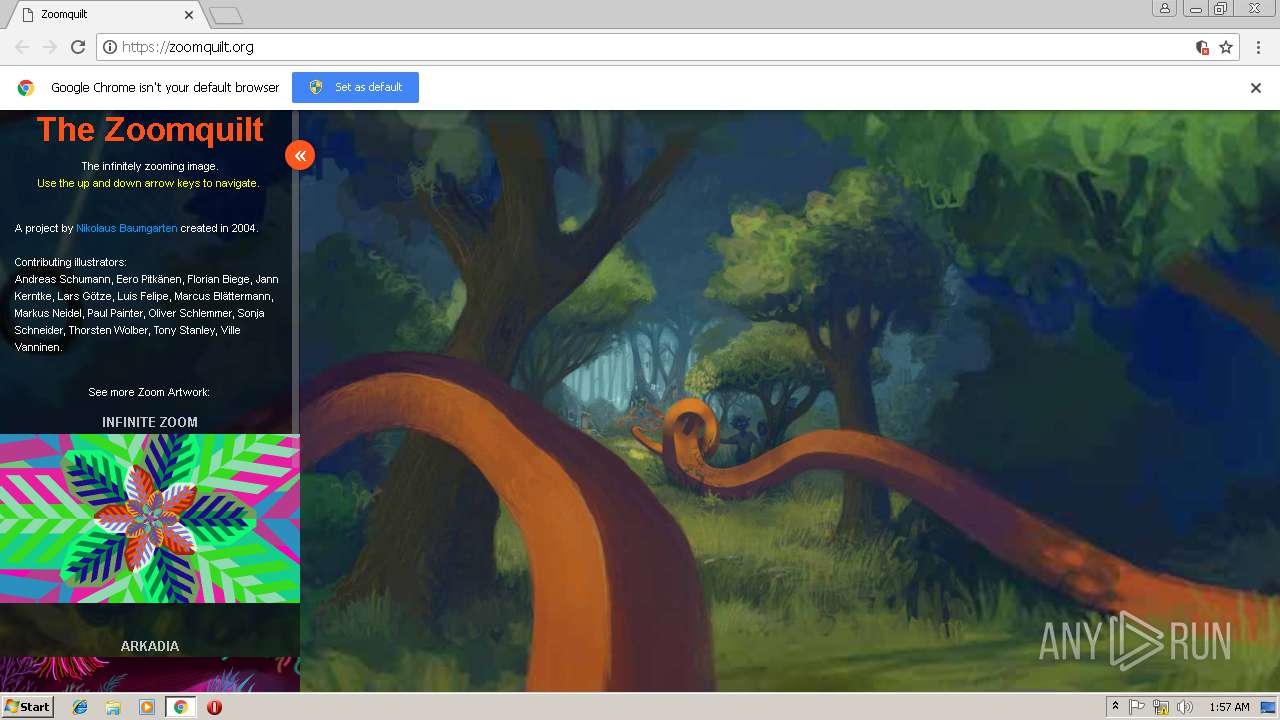Click the contributing illustrators text
Viewport: 1280px width, 720px height.
point(146,305)
